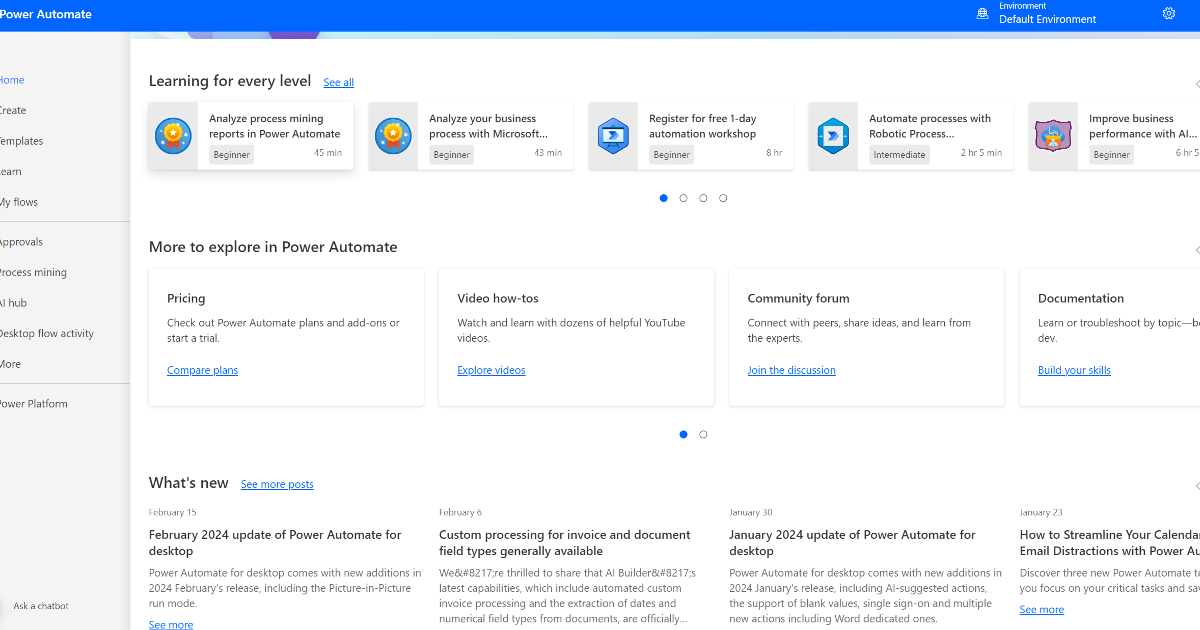The height and width of the screenshot is (630, 1200).
Task: Select the second dot of the learning carousel
Action: tap(683, 198)
